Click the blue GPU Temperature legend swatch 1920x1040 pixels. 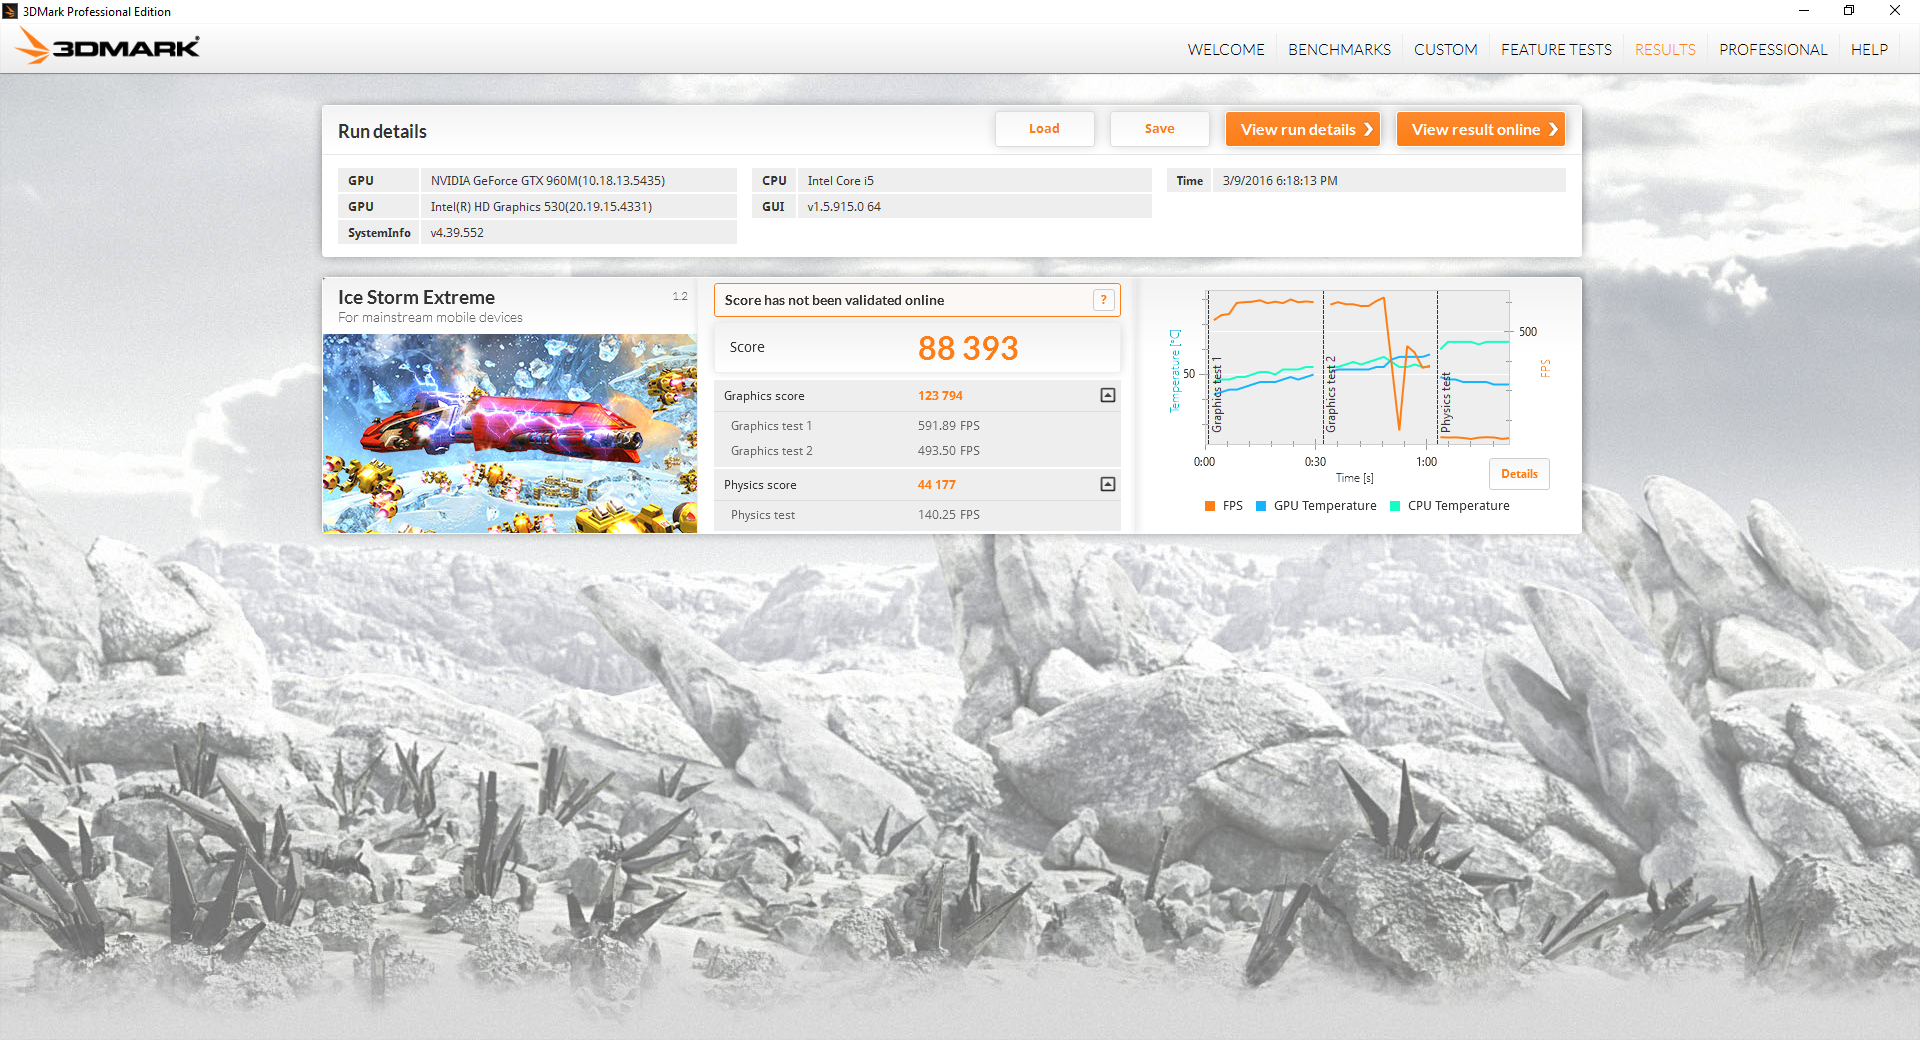[x=1261, y=506]
